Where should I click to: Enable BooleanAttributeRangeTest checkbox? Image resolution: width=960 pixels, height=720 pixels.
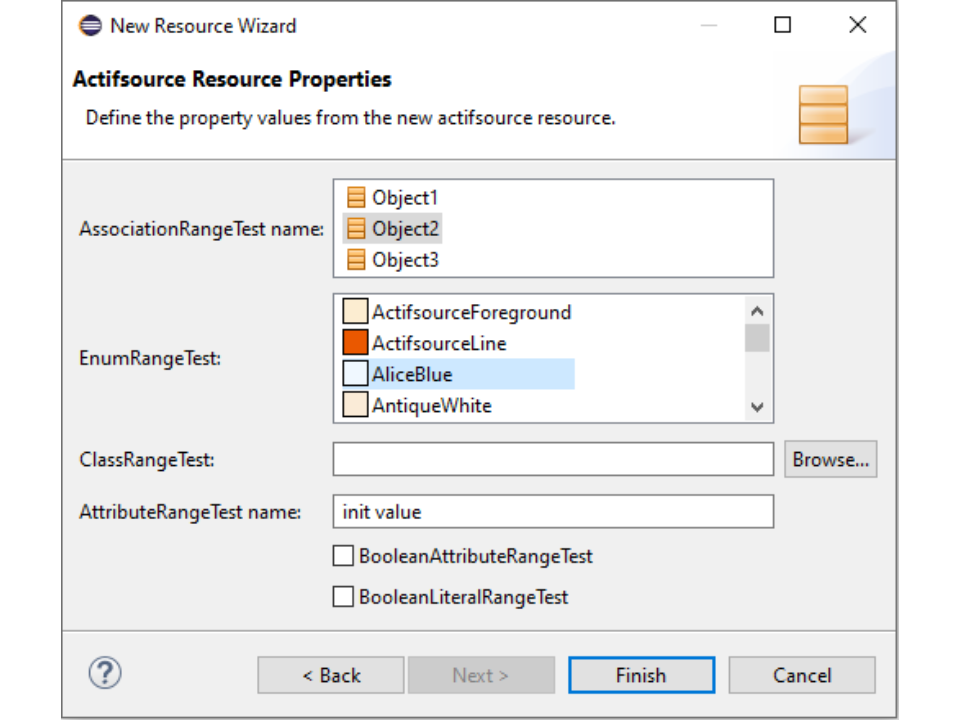pyautogui.click(x=343, y=556)
